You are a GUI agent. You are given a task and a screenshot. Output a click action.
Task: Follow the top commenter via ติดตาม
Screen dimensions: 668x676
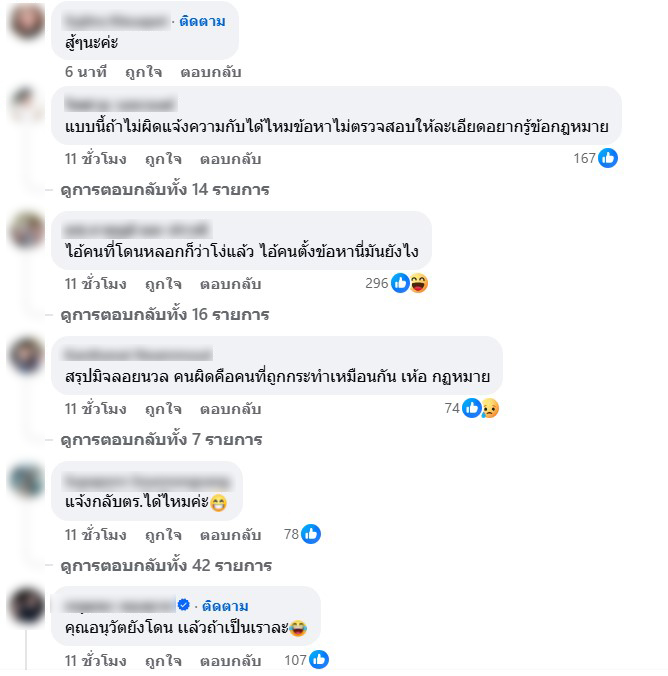(202, 21)
